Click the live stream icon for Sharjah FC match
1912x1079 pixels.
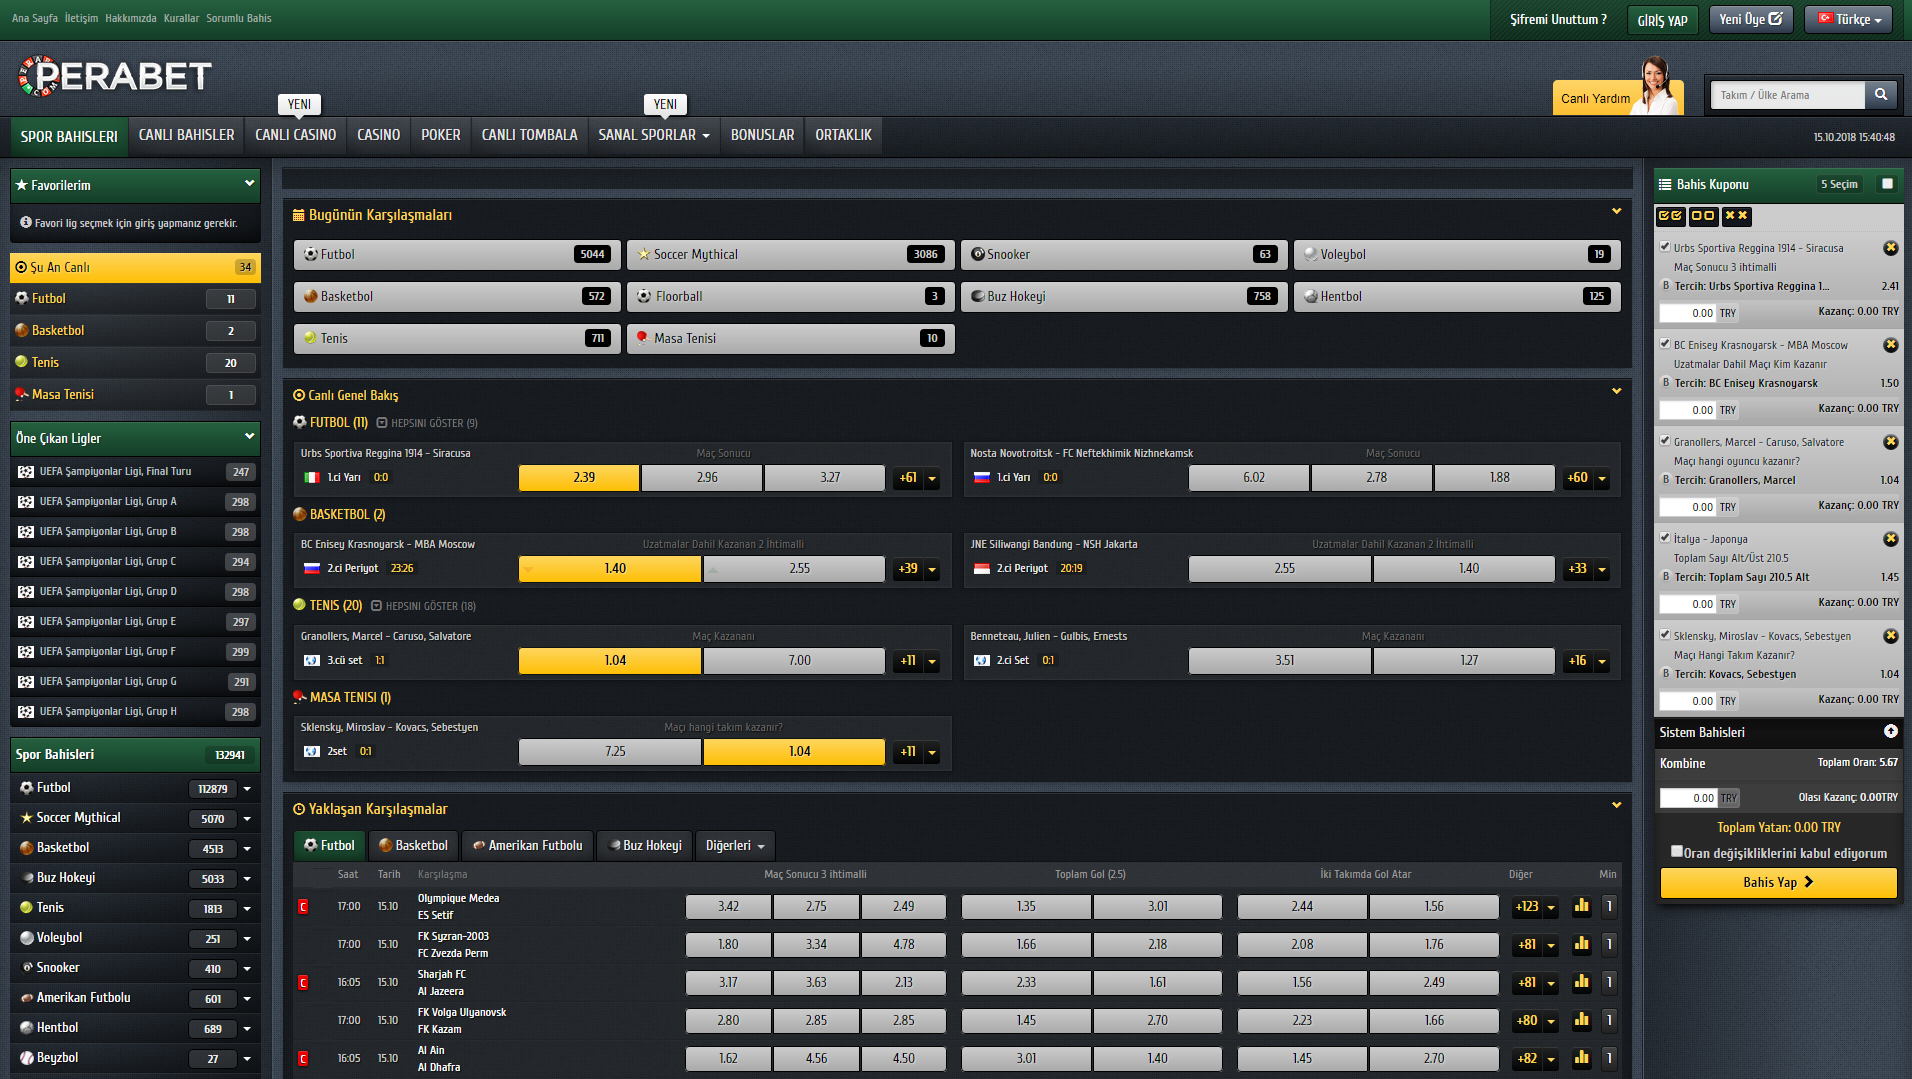point(303,983)
